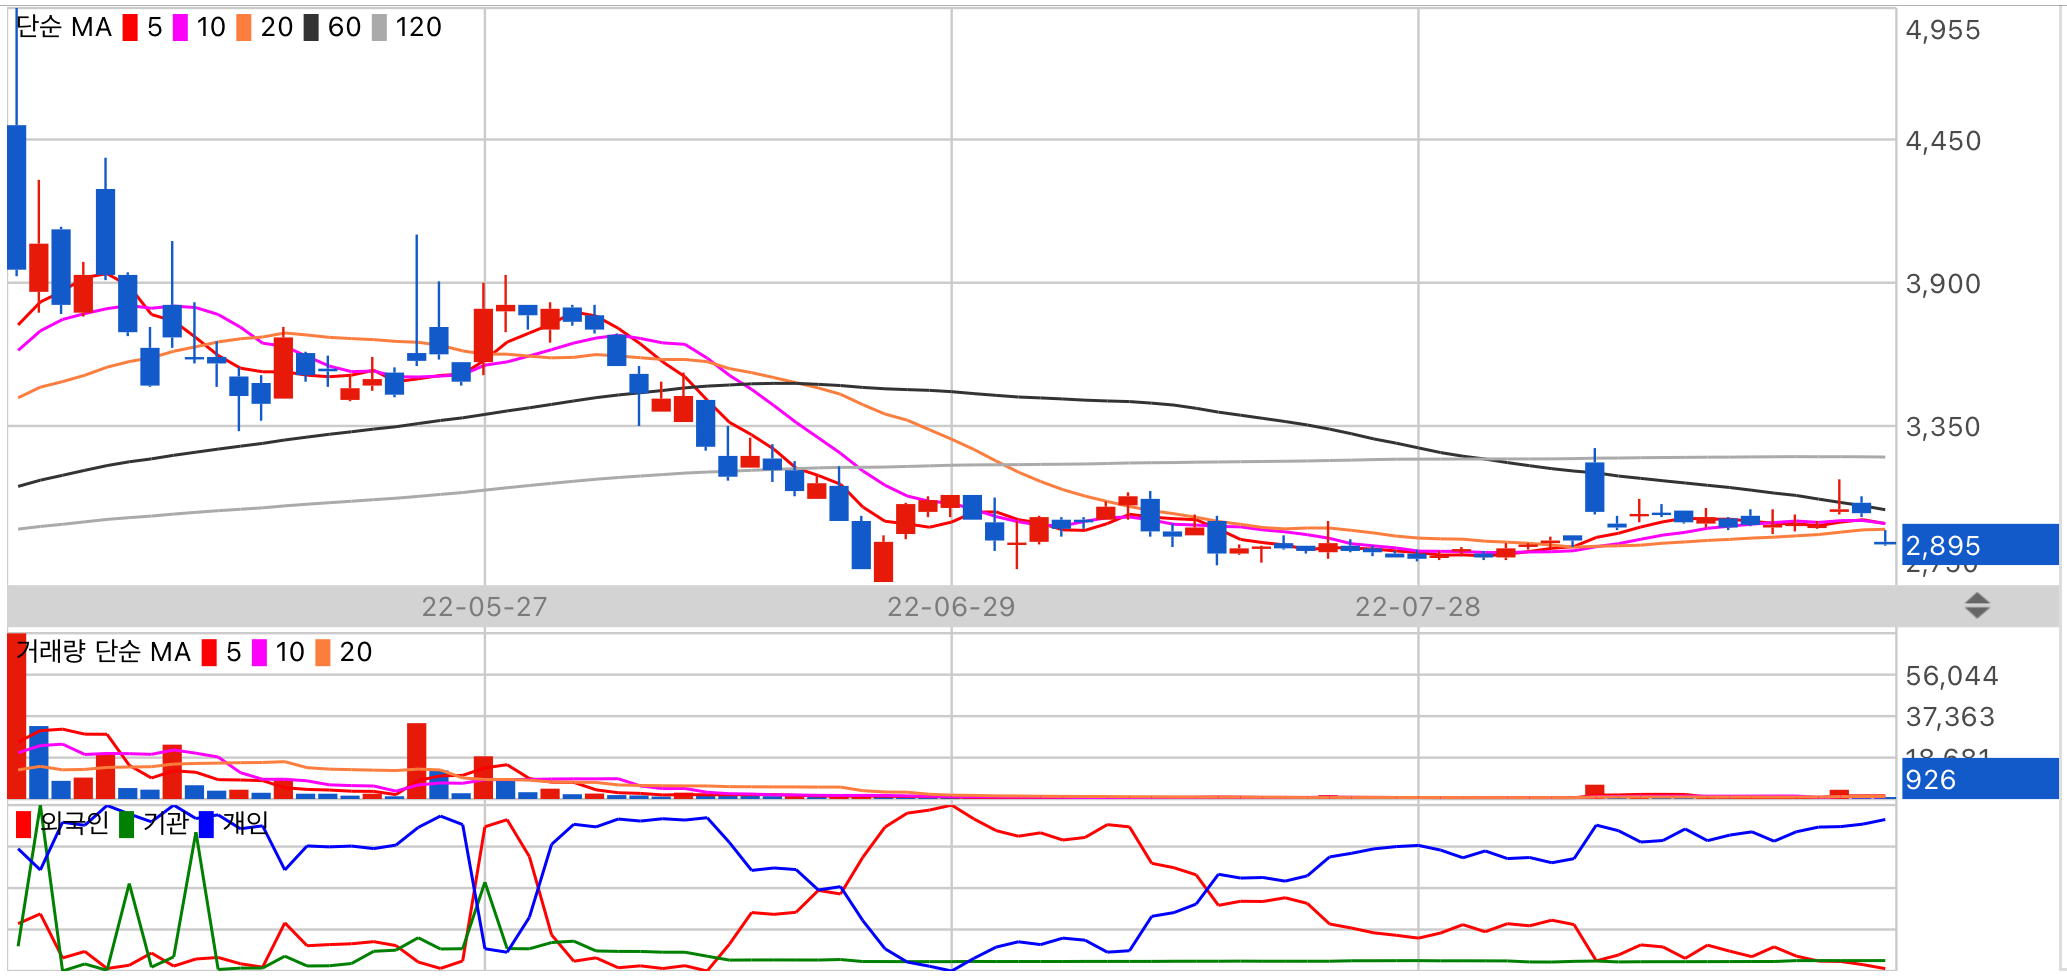Viewport: 2067px width, 979px height.
Task: Click the red 5-day MA swatch in price legend
Action: click(130, 28)
